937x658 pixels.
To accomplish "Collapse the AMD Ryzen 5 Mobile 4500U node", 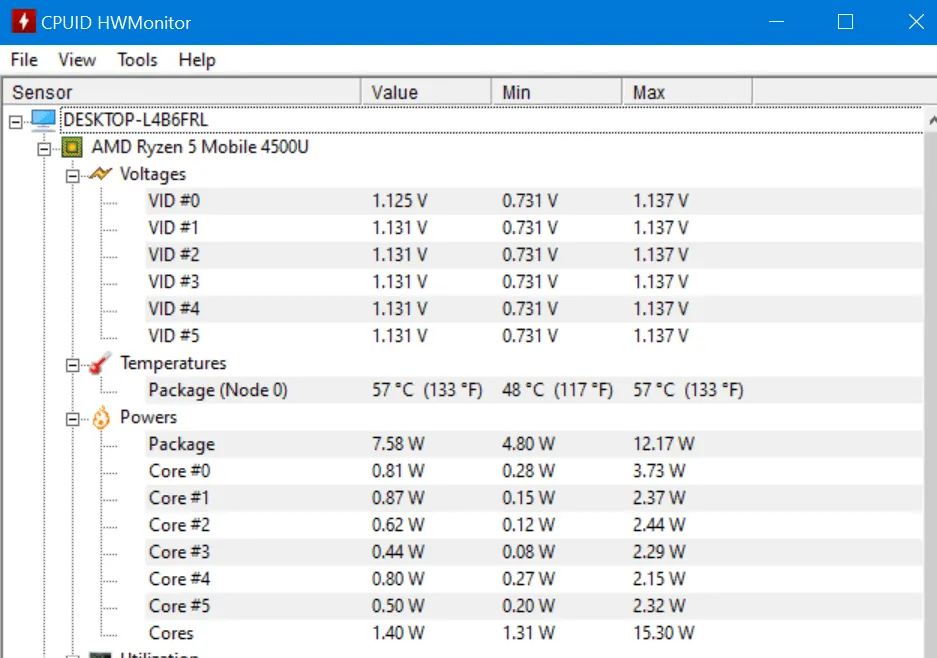I will (44, 149).
